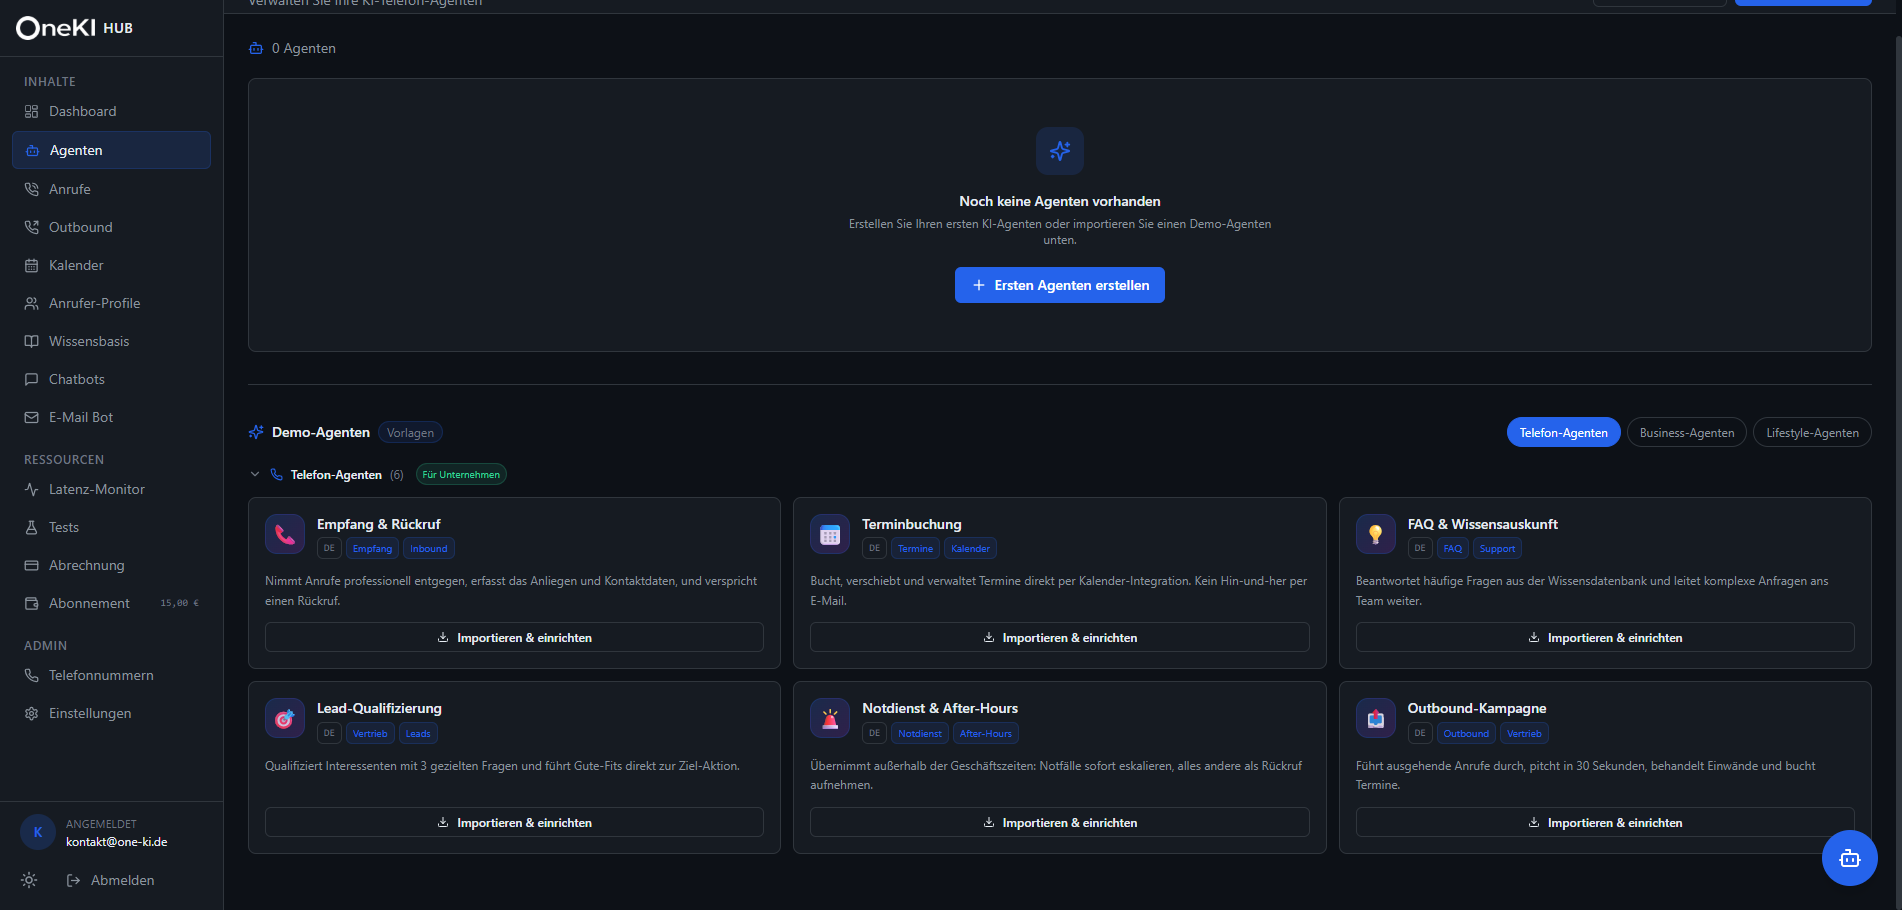Click the E-Mail Bot envelope icon
Image resolution: width=1902 pixels, height=910 pixels.
pyautogui.click(x=31, y=417)
